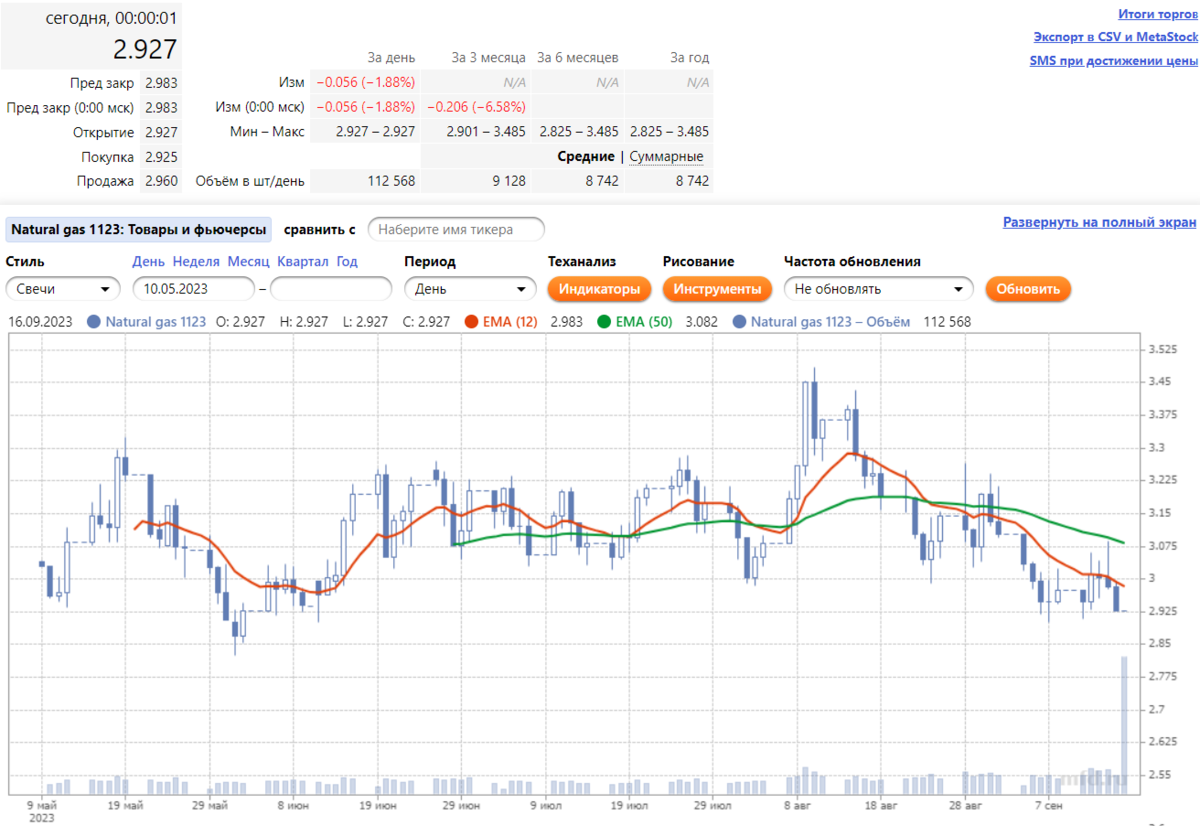Click the 3-month volume 9 128
1200x826 pixels.
point(508,181)
